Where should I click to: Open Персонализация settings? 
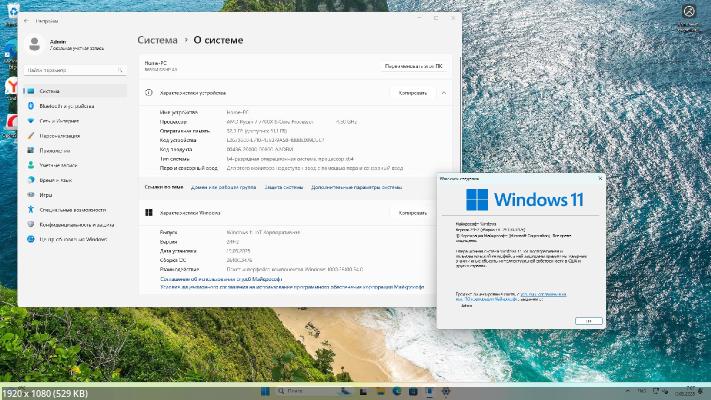click(x=75, y=136)
